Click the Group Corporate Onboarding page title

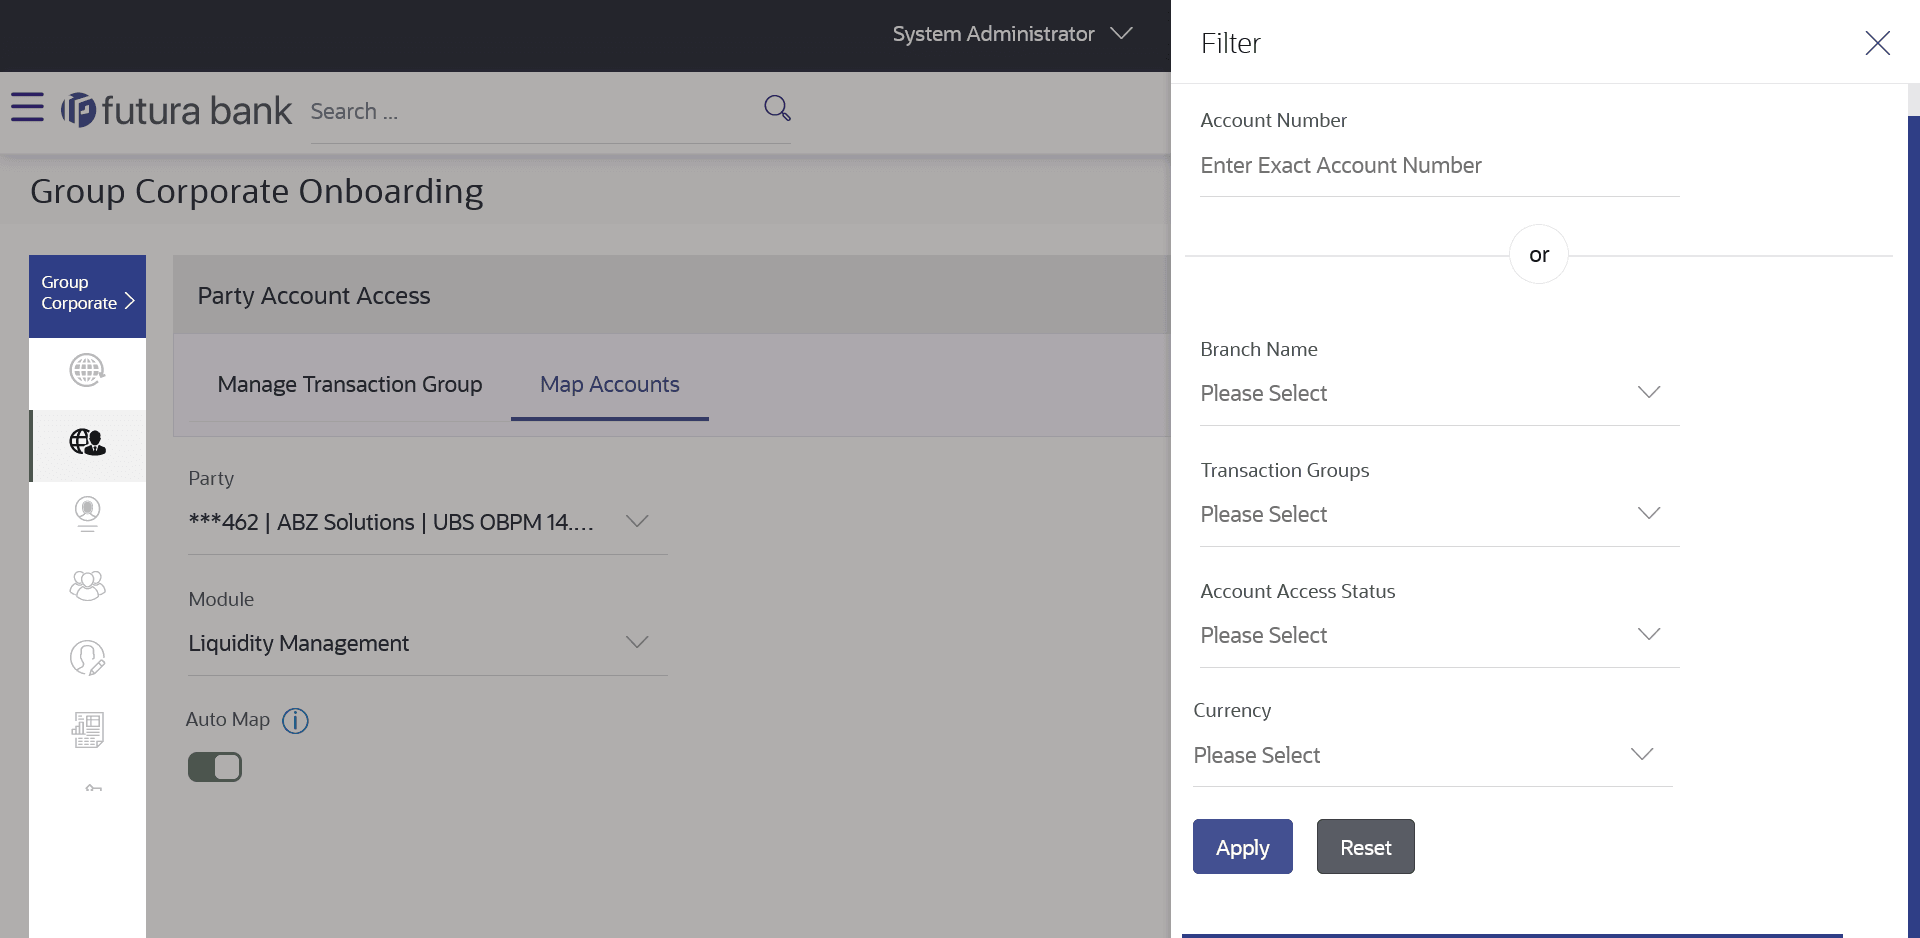coord(257,191)
